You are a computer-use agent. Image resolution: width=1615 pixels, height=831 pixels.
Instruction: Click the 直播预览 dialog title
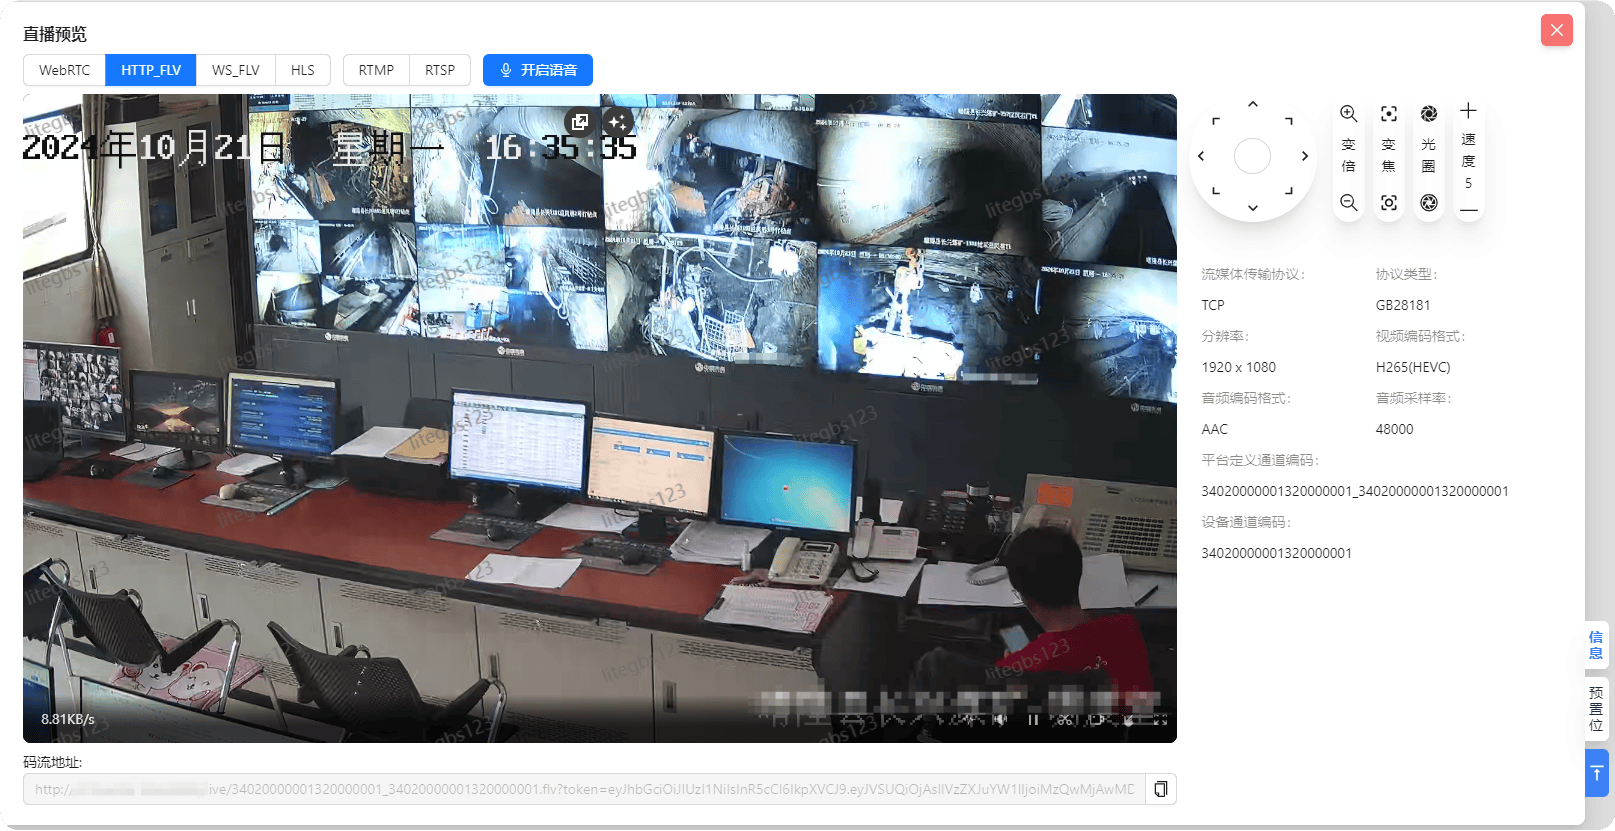55,34
